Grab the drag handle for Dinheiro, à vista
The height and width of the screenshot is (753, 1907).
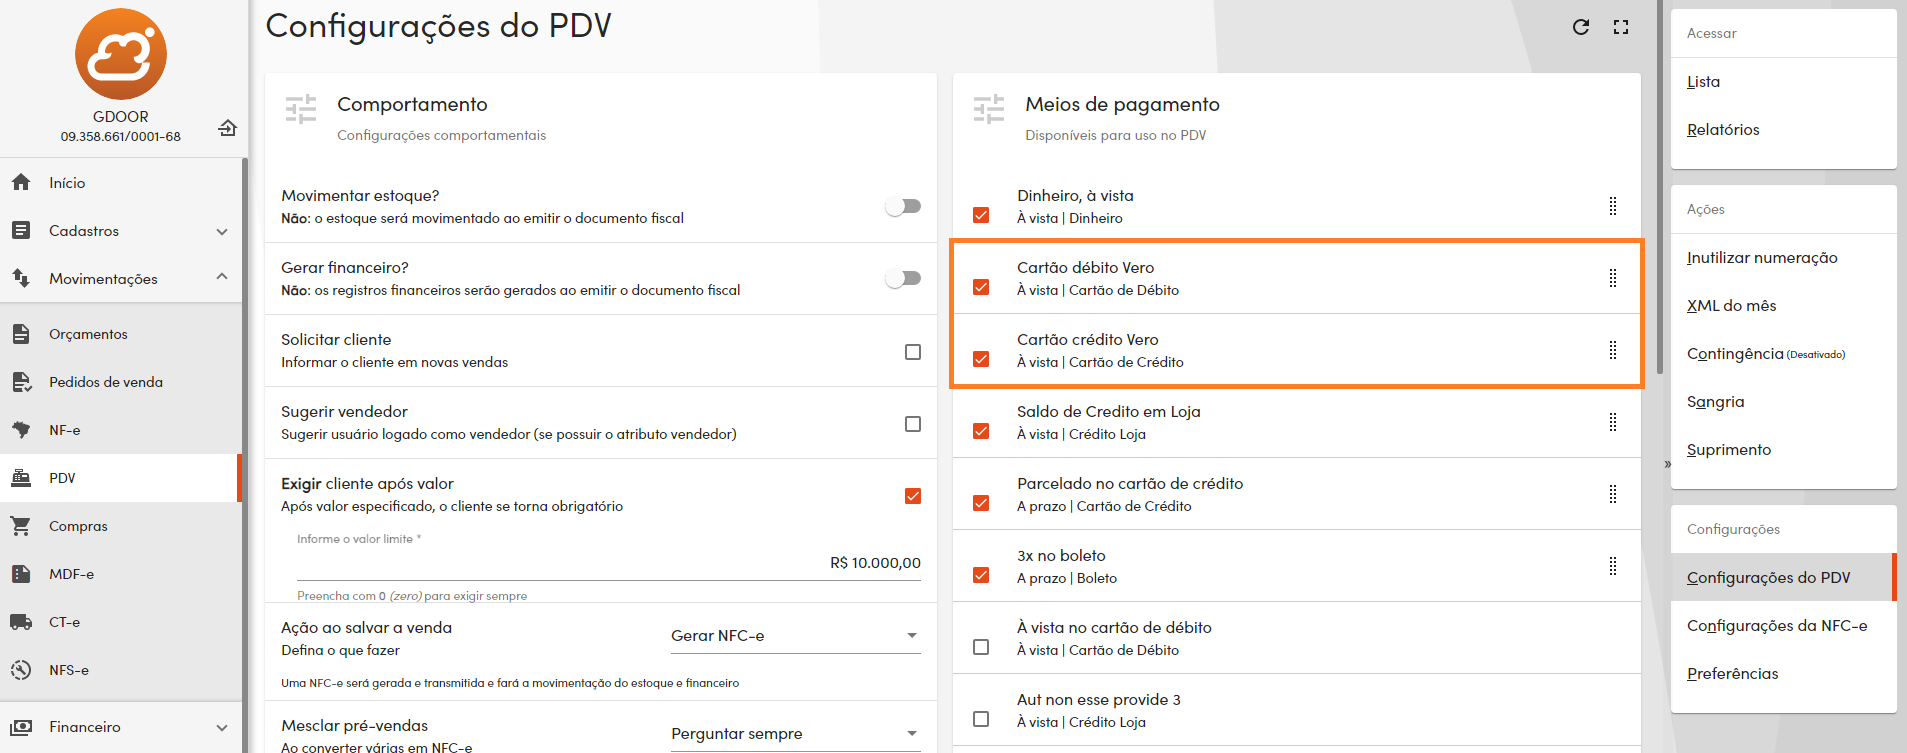[x=1613, y=206]
